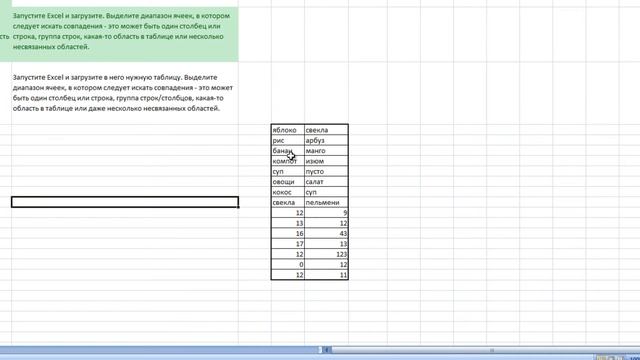Select the cell with value 0
The height and width of the screenshot is (360, 640).
coord(288,264)
